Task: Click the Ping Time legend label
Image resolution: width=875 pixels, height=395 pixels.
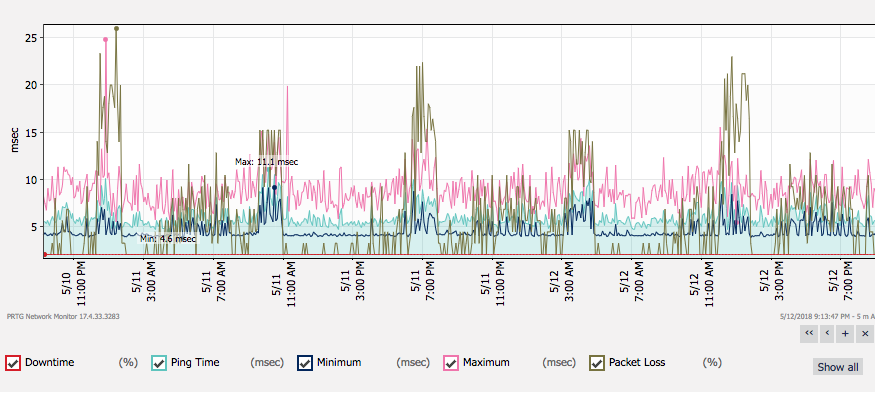Action: pos(195,363)
